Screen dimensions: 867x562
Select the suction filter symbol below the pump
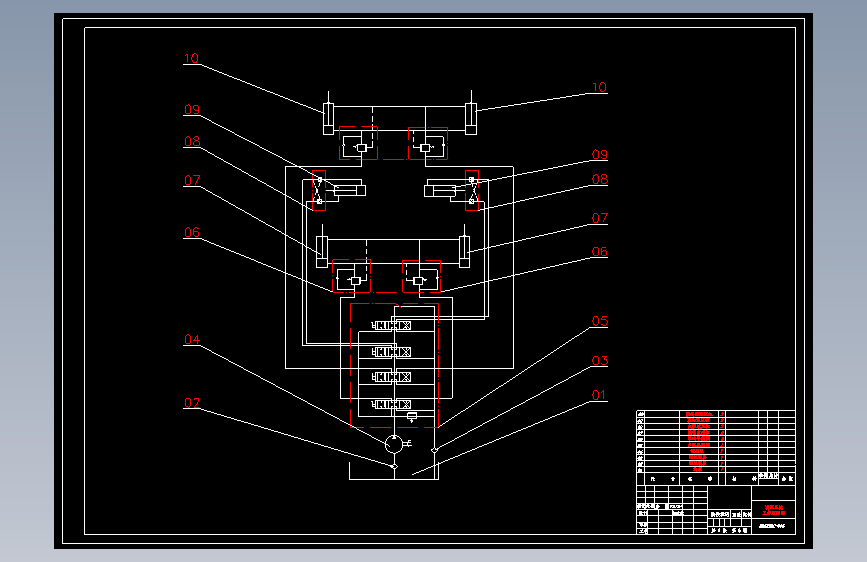tap(394, 467)
